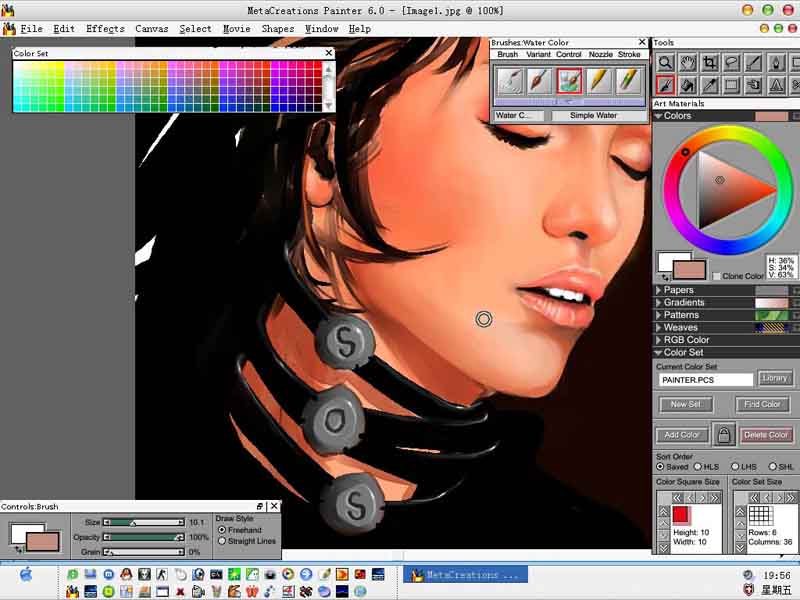Open the Simple Water variant dropdown
The width and height of the screenshot is (800, 600).
599,115
